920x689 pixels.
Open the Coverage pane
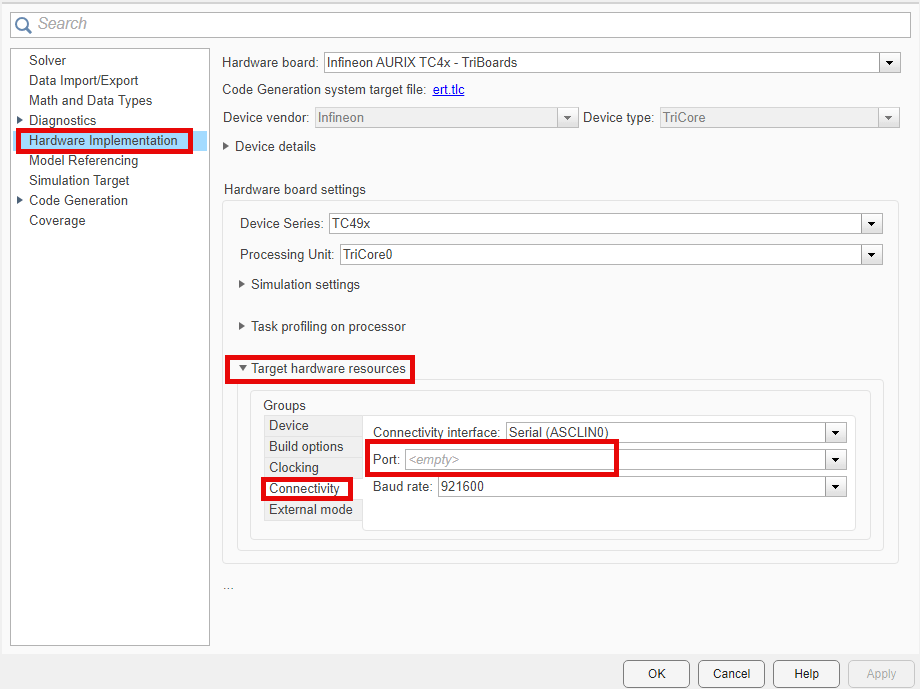tap(57, 221)
